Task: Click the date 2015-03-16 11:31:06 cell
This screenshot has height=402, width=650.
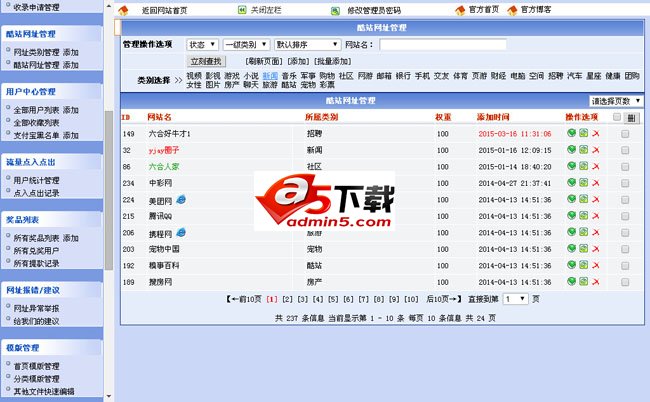Action: click(515, 134)
